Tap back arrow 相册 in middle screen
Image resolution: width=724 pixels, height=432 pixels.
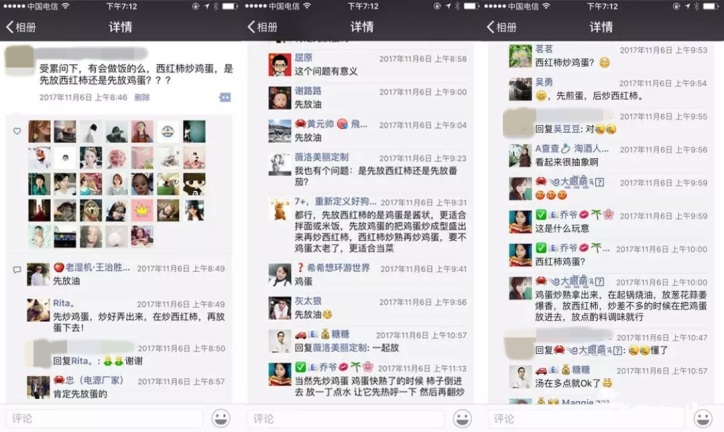pos(263,27)
